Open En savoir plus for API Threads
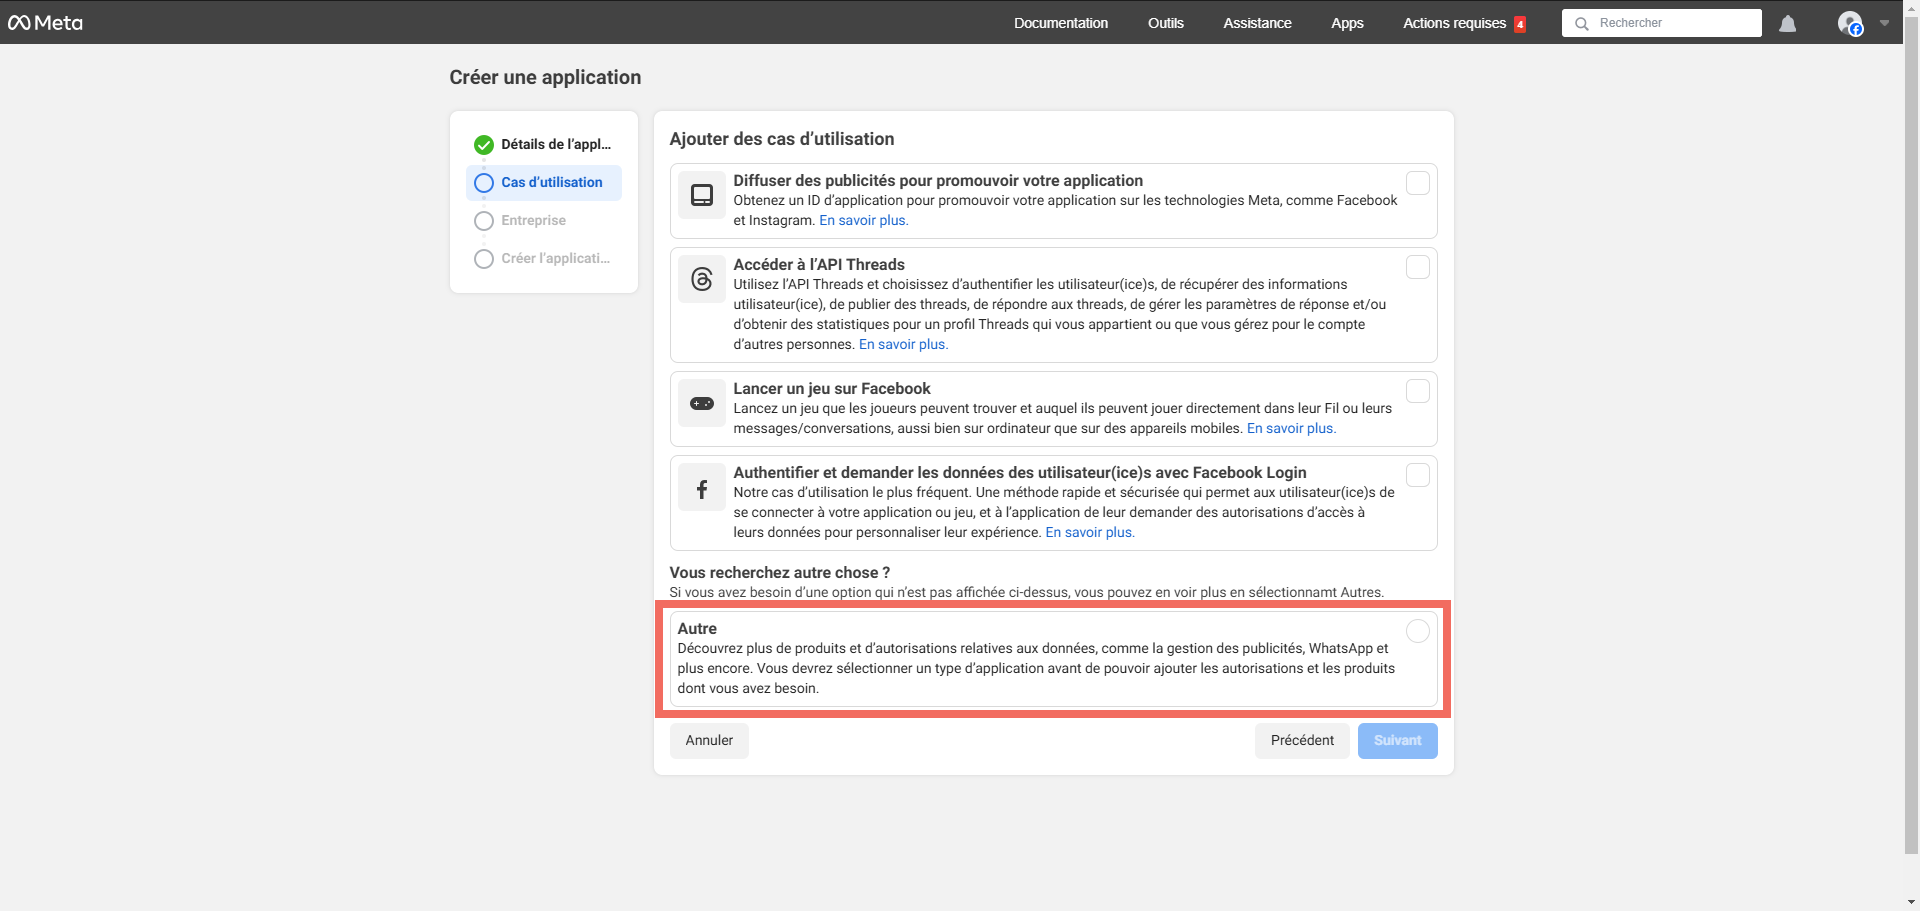1920x911 pixels. click(x=903, y=344)
